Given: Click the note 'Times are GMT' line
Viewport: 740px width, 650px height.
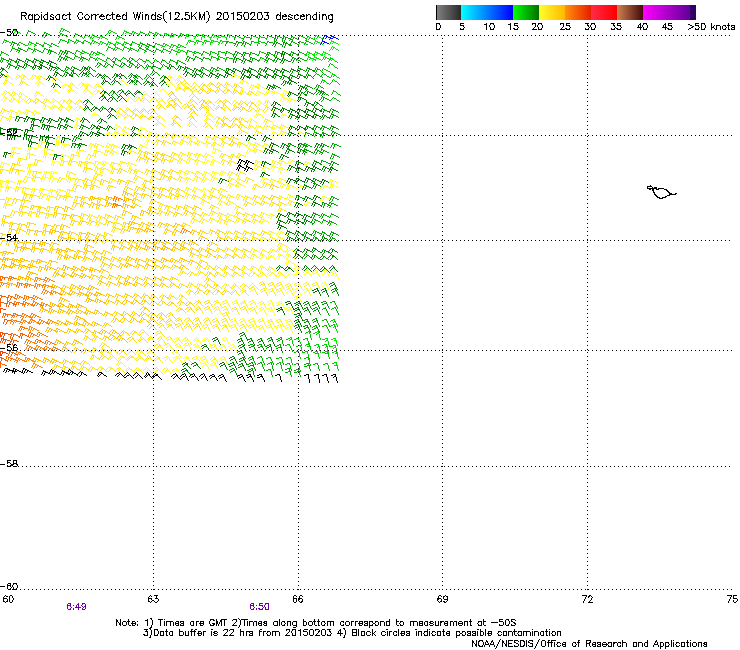Looking at the screenshot, I should (316, 623).
